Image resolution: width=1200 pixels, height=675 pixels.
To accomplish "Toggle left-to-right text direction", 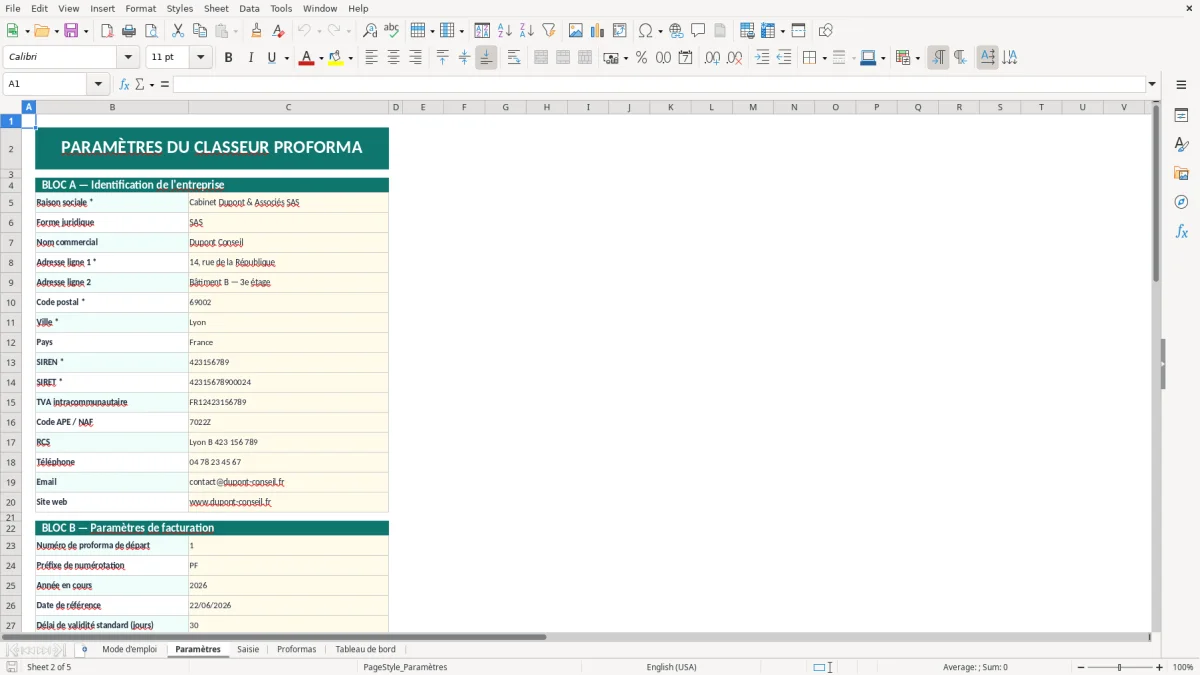I will (x=938, y=58).
